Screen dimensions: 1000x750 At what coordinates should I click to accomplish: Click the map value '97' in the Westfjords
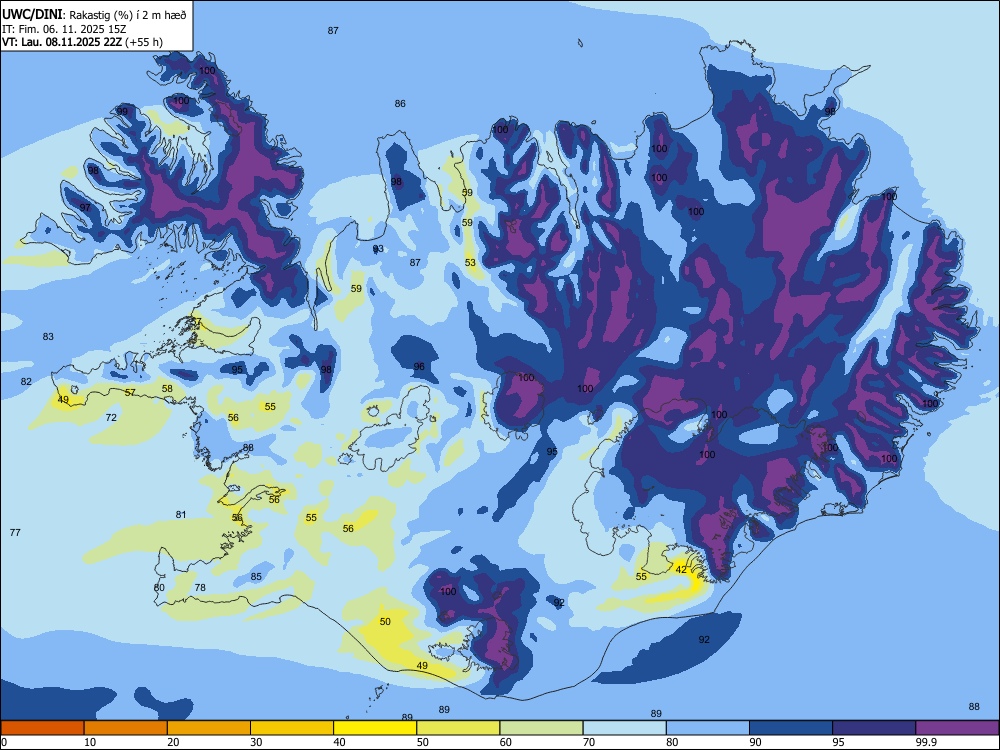click(85, 207)
